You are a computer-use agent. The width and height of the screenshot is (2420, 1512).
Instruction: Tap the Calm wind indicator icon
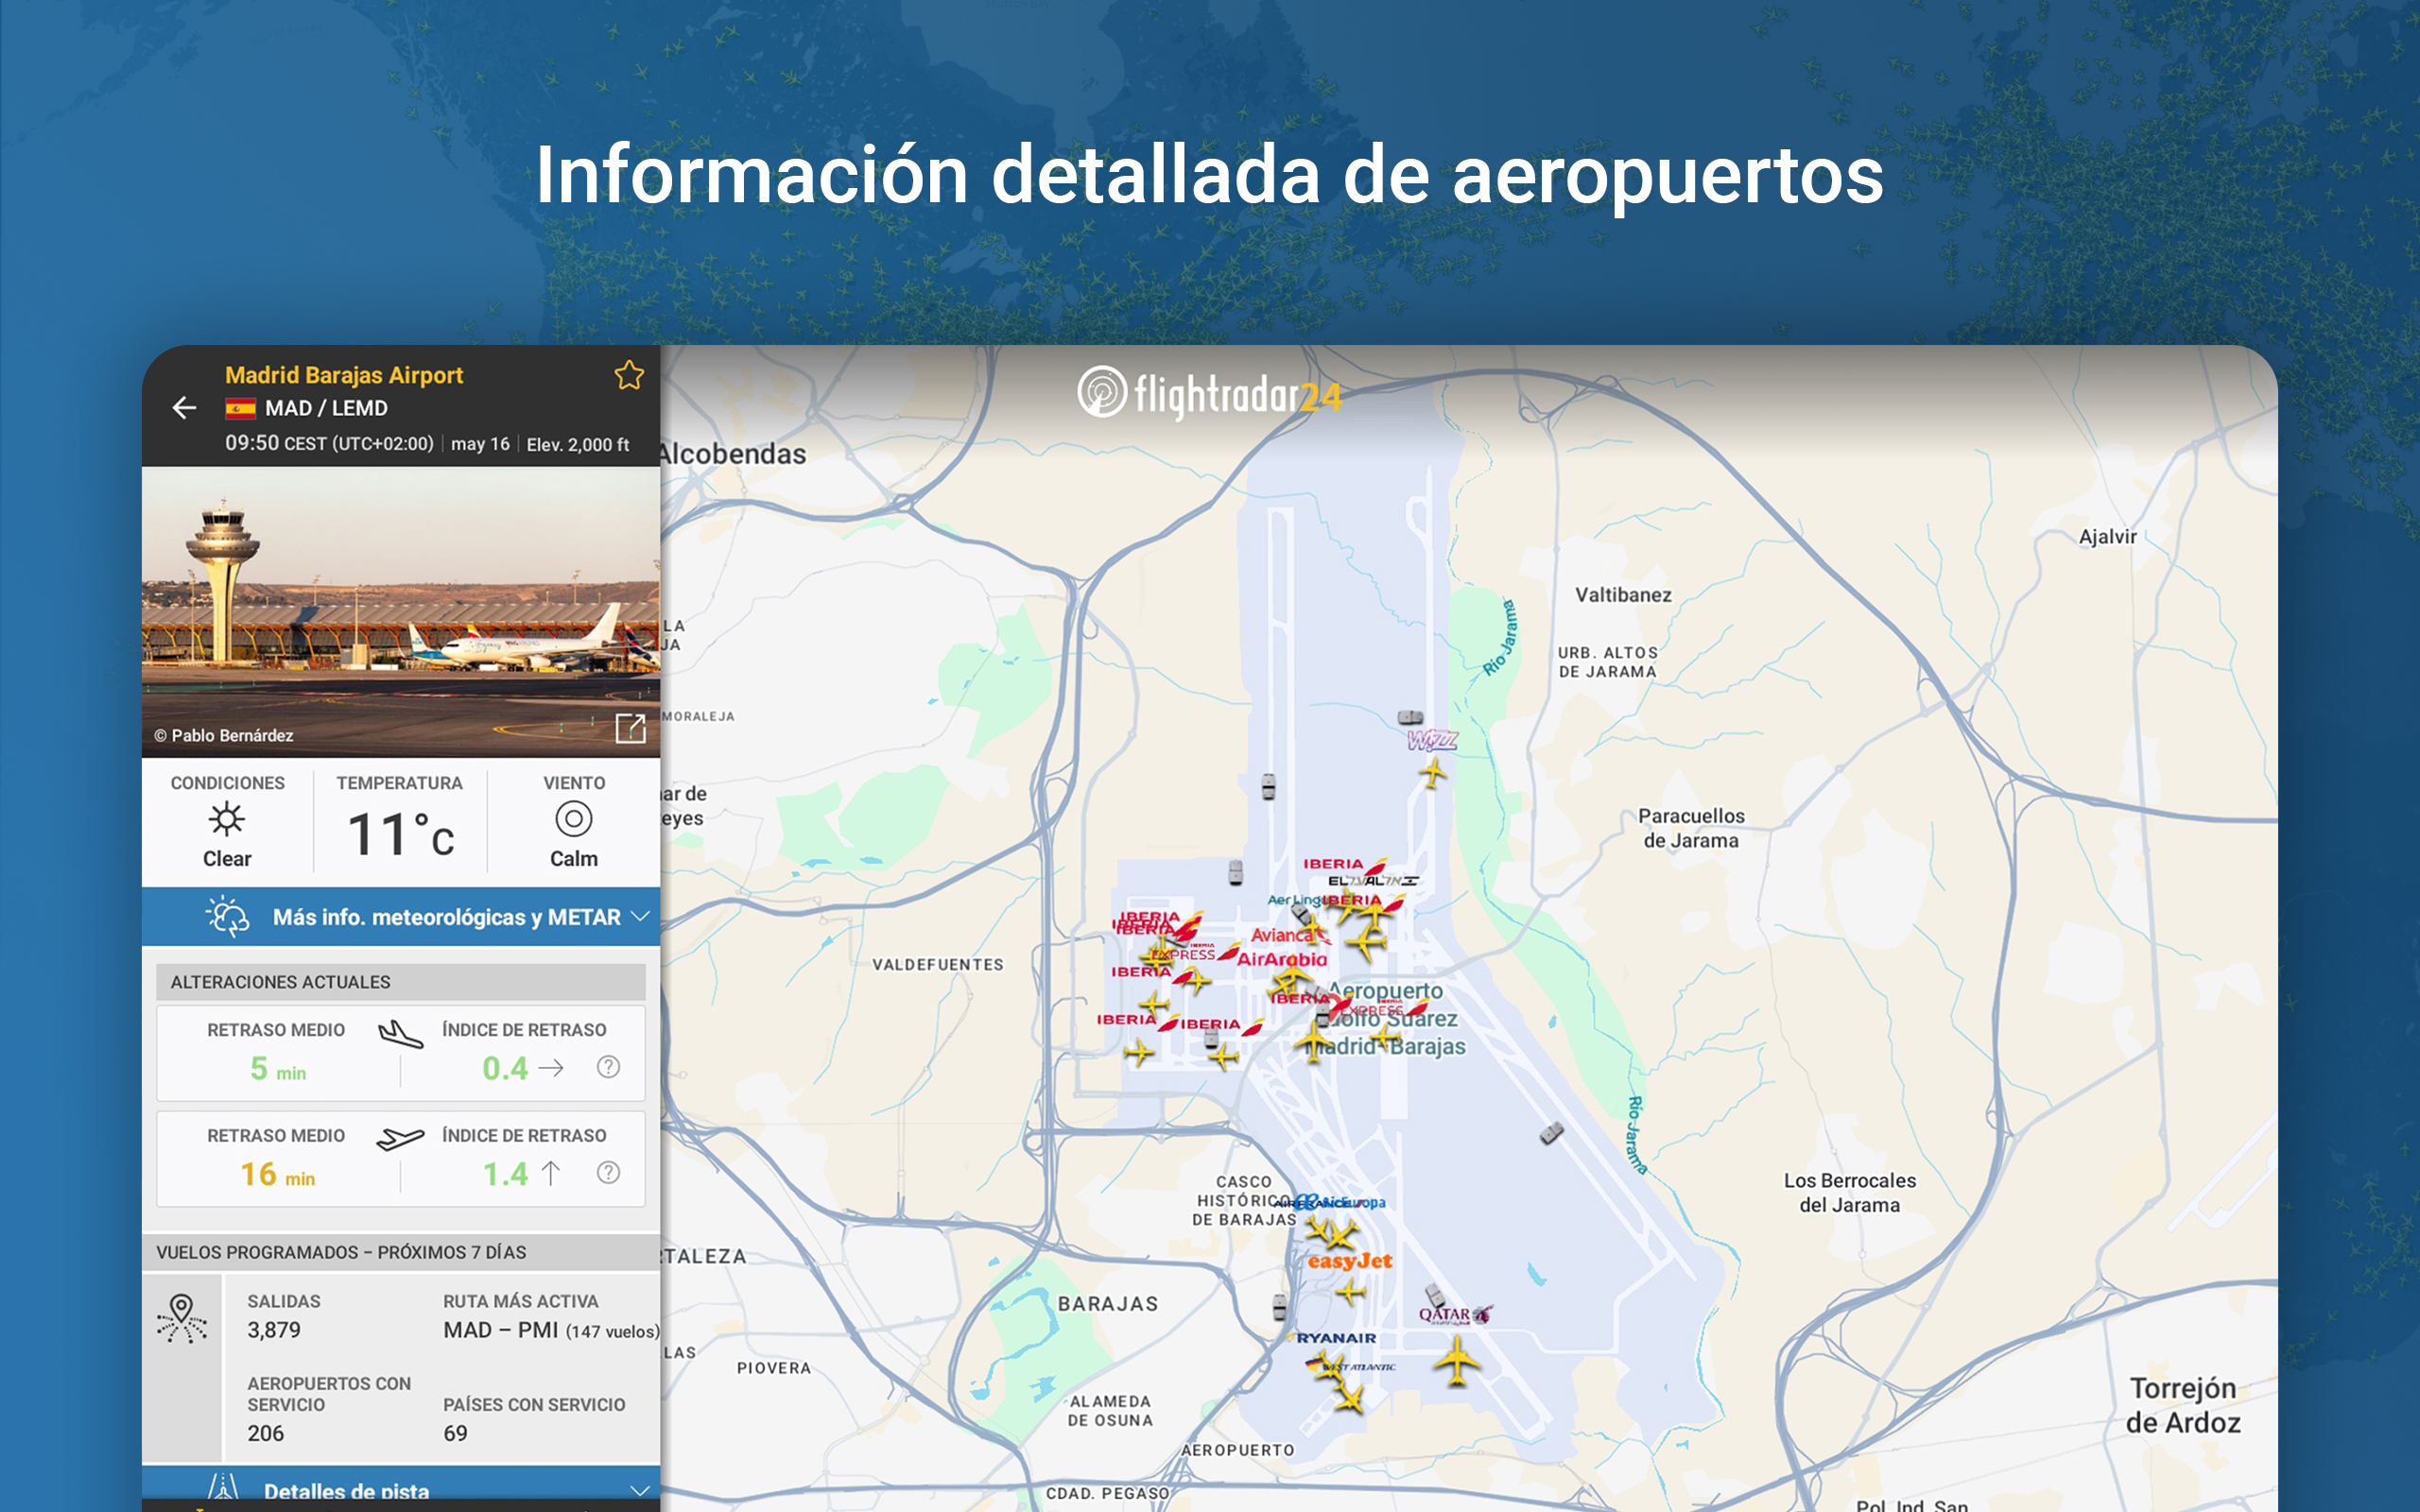[573, 819]
